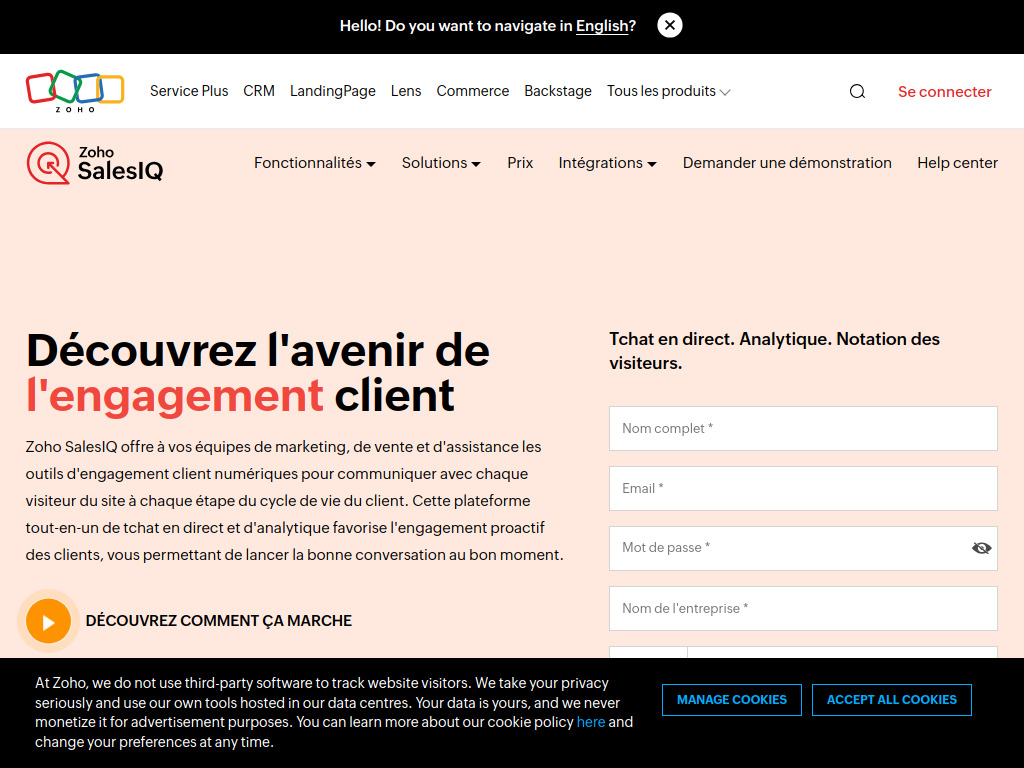Image resolution: width=1024 pixels, height=768 pixels.
Task: Focus the Nom complet input field
Action: click(x=803, y=428)
